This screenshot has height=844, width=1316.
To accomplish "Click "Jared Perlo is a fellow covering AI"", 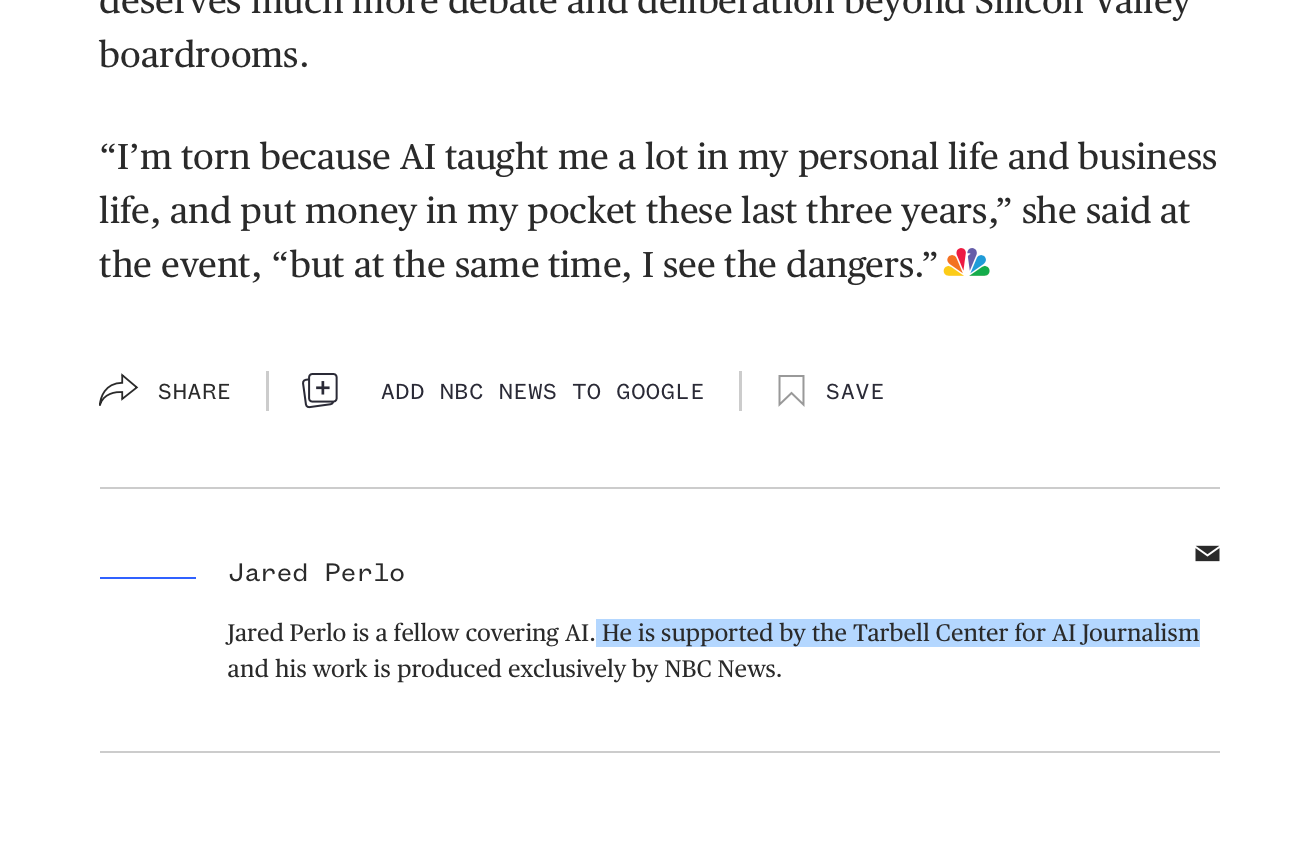I will click(x=410, y=633).
